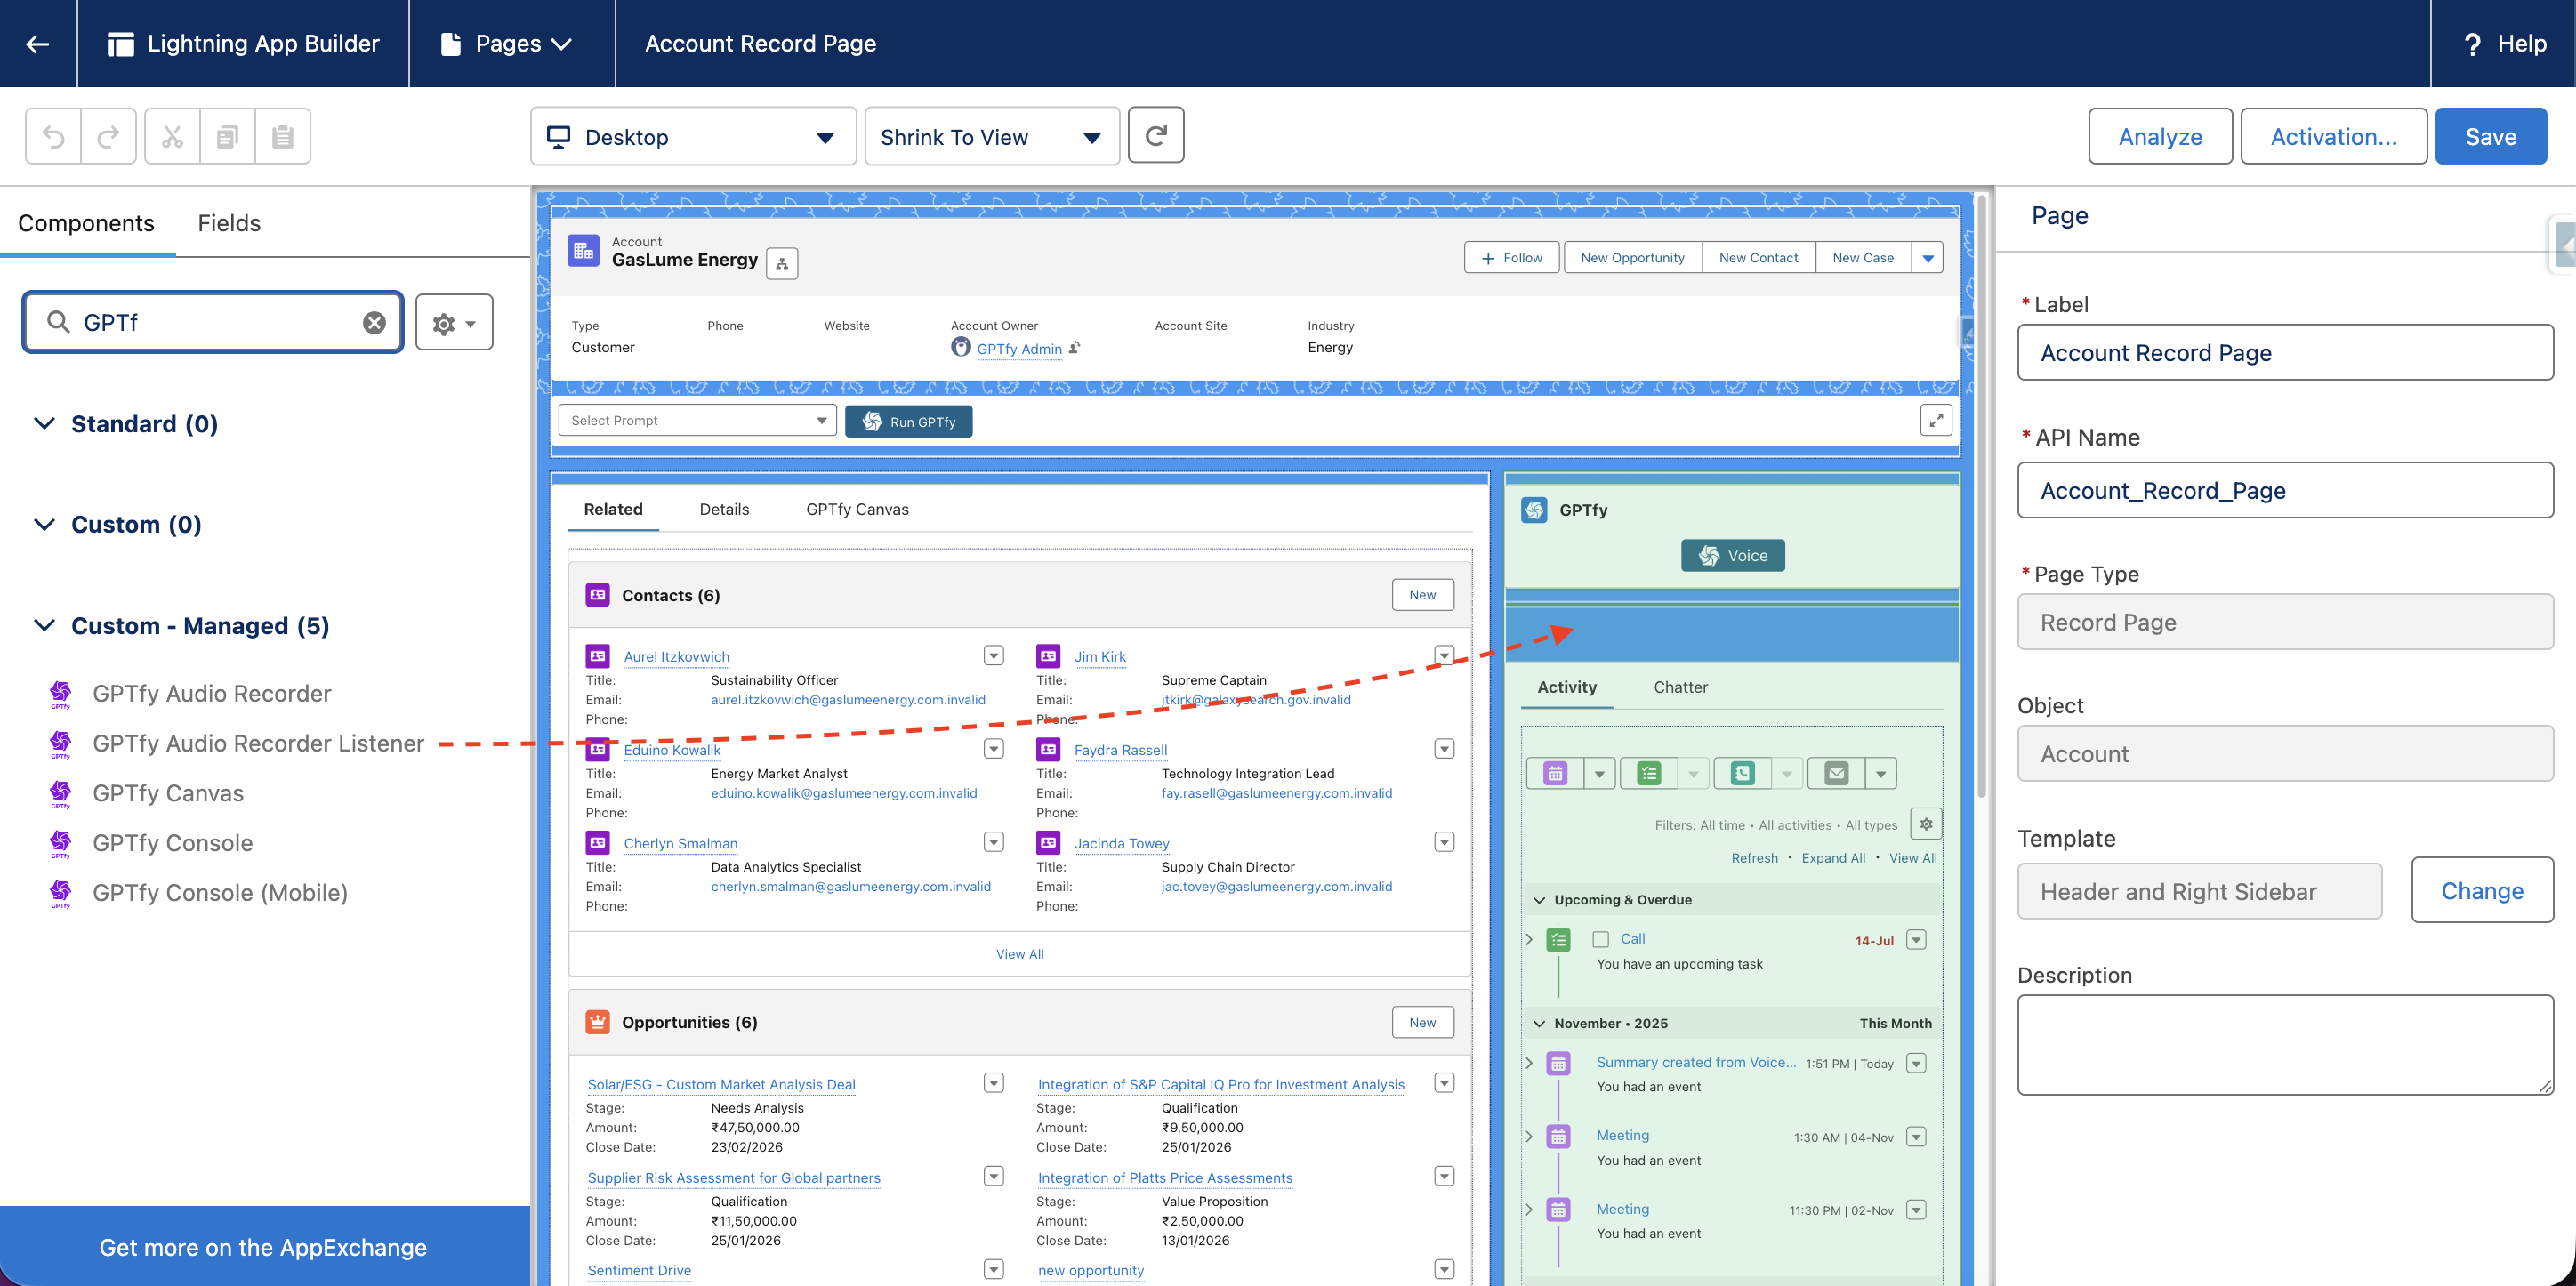Click into the Description text area
This screenshot has height=1286, width=2576.
click(2284, 1044)
